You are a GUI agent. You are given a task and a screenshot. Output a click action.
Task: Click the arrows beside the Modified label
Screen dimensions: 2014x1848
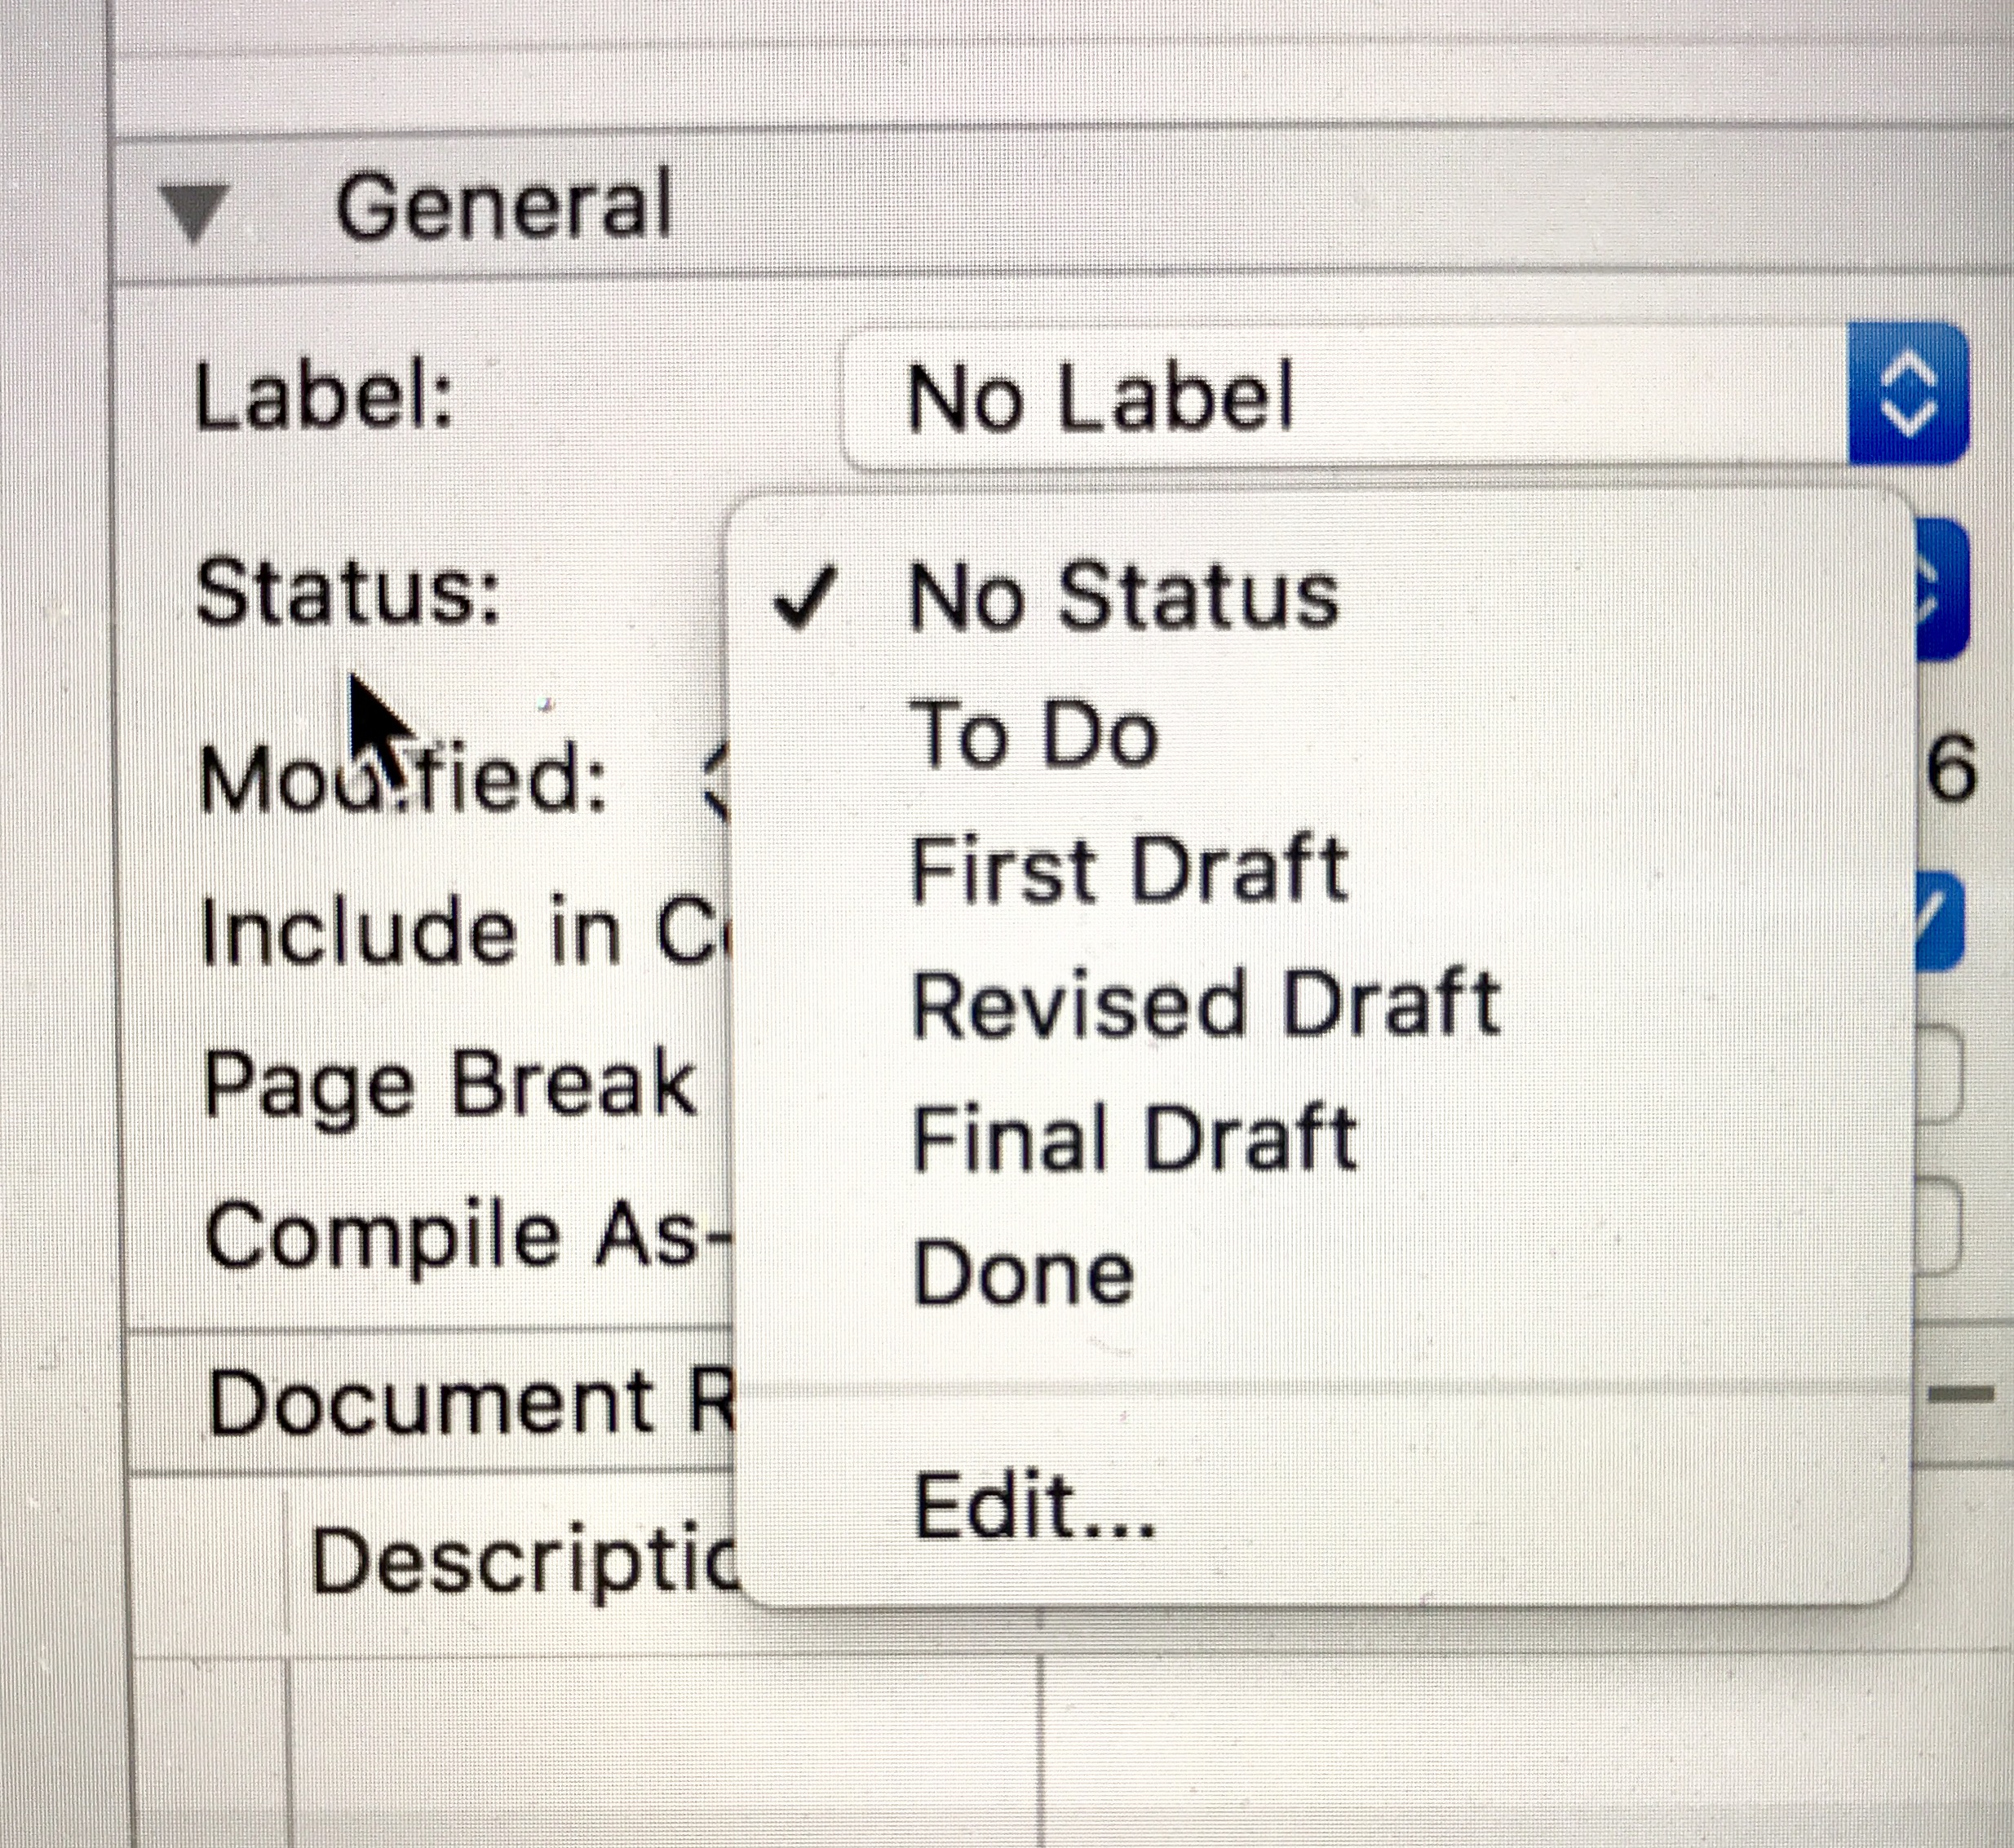coord(716,780)
